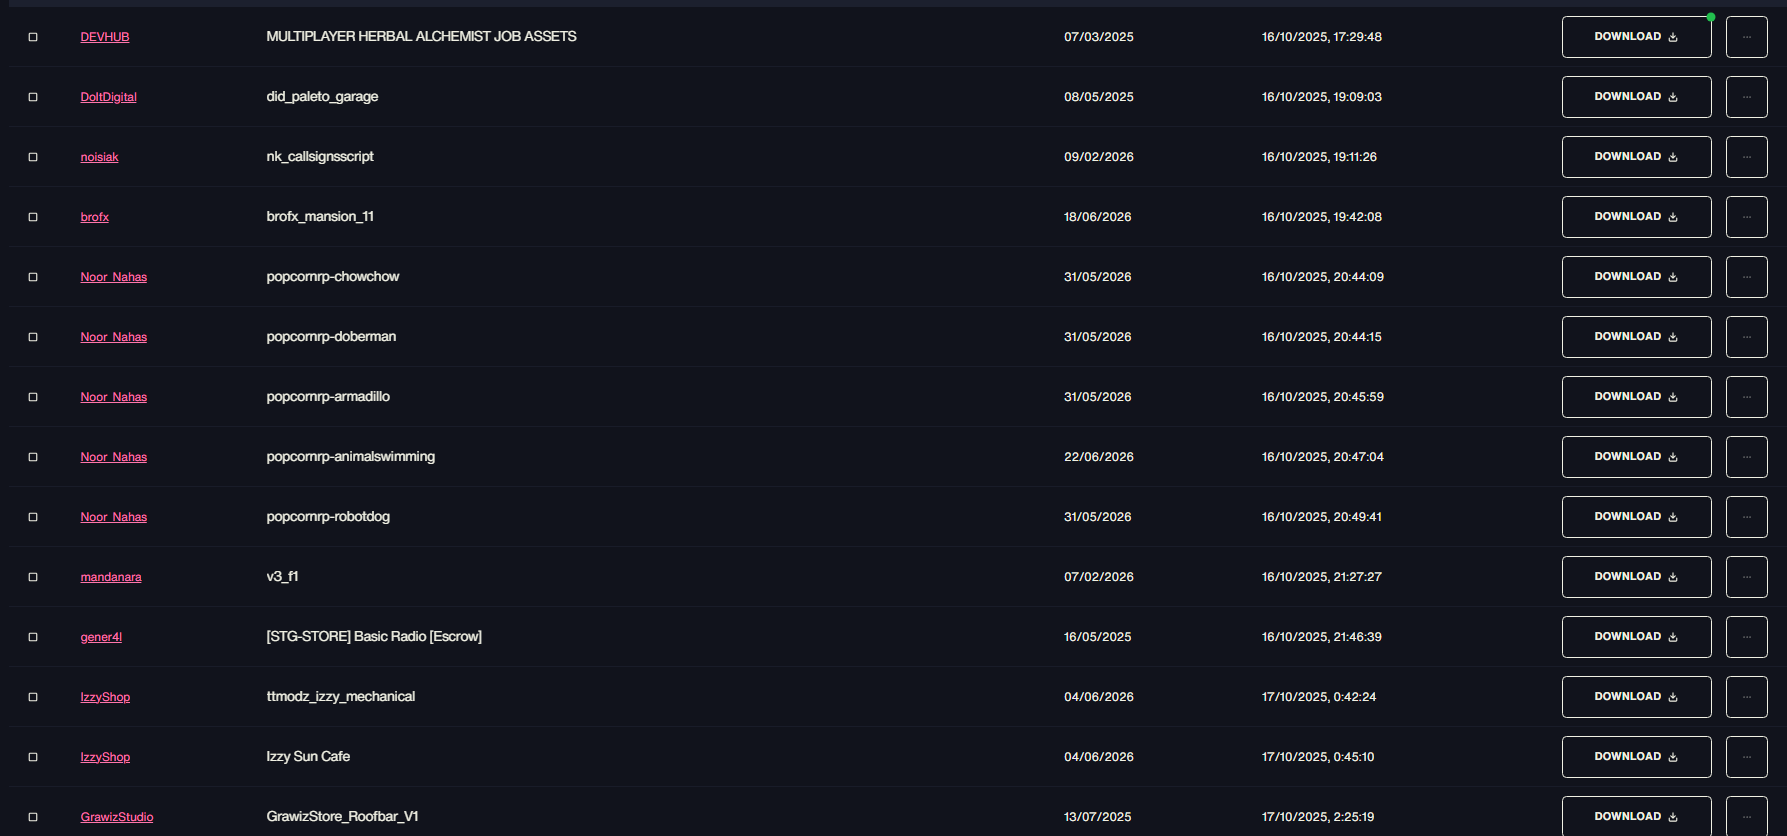Download the popcornrp-animalswimming asset
Image resolution: width=1787 pixels, height=836 pixels.
click(x=1636, y=457)
